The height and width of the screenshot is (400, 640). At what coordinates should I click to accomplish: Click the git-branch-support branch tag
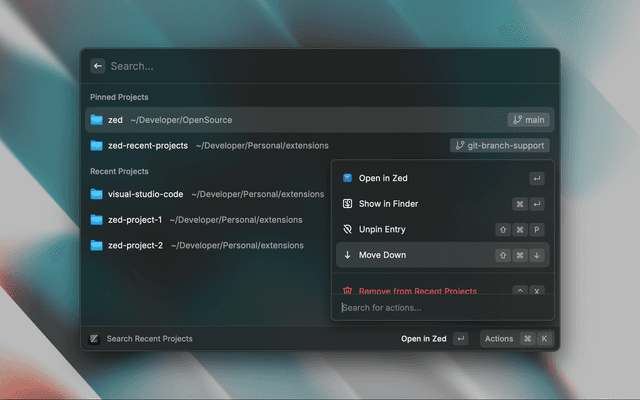(x=499, y=146)
